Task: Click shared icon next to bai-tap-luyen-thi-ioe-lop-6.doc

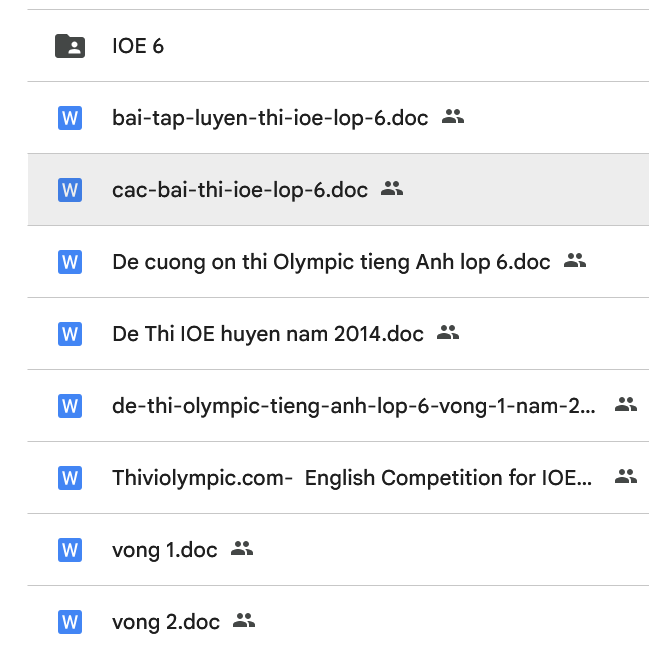Action: 453,117
